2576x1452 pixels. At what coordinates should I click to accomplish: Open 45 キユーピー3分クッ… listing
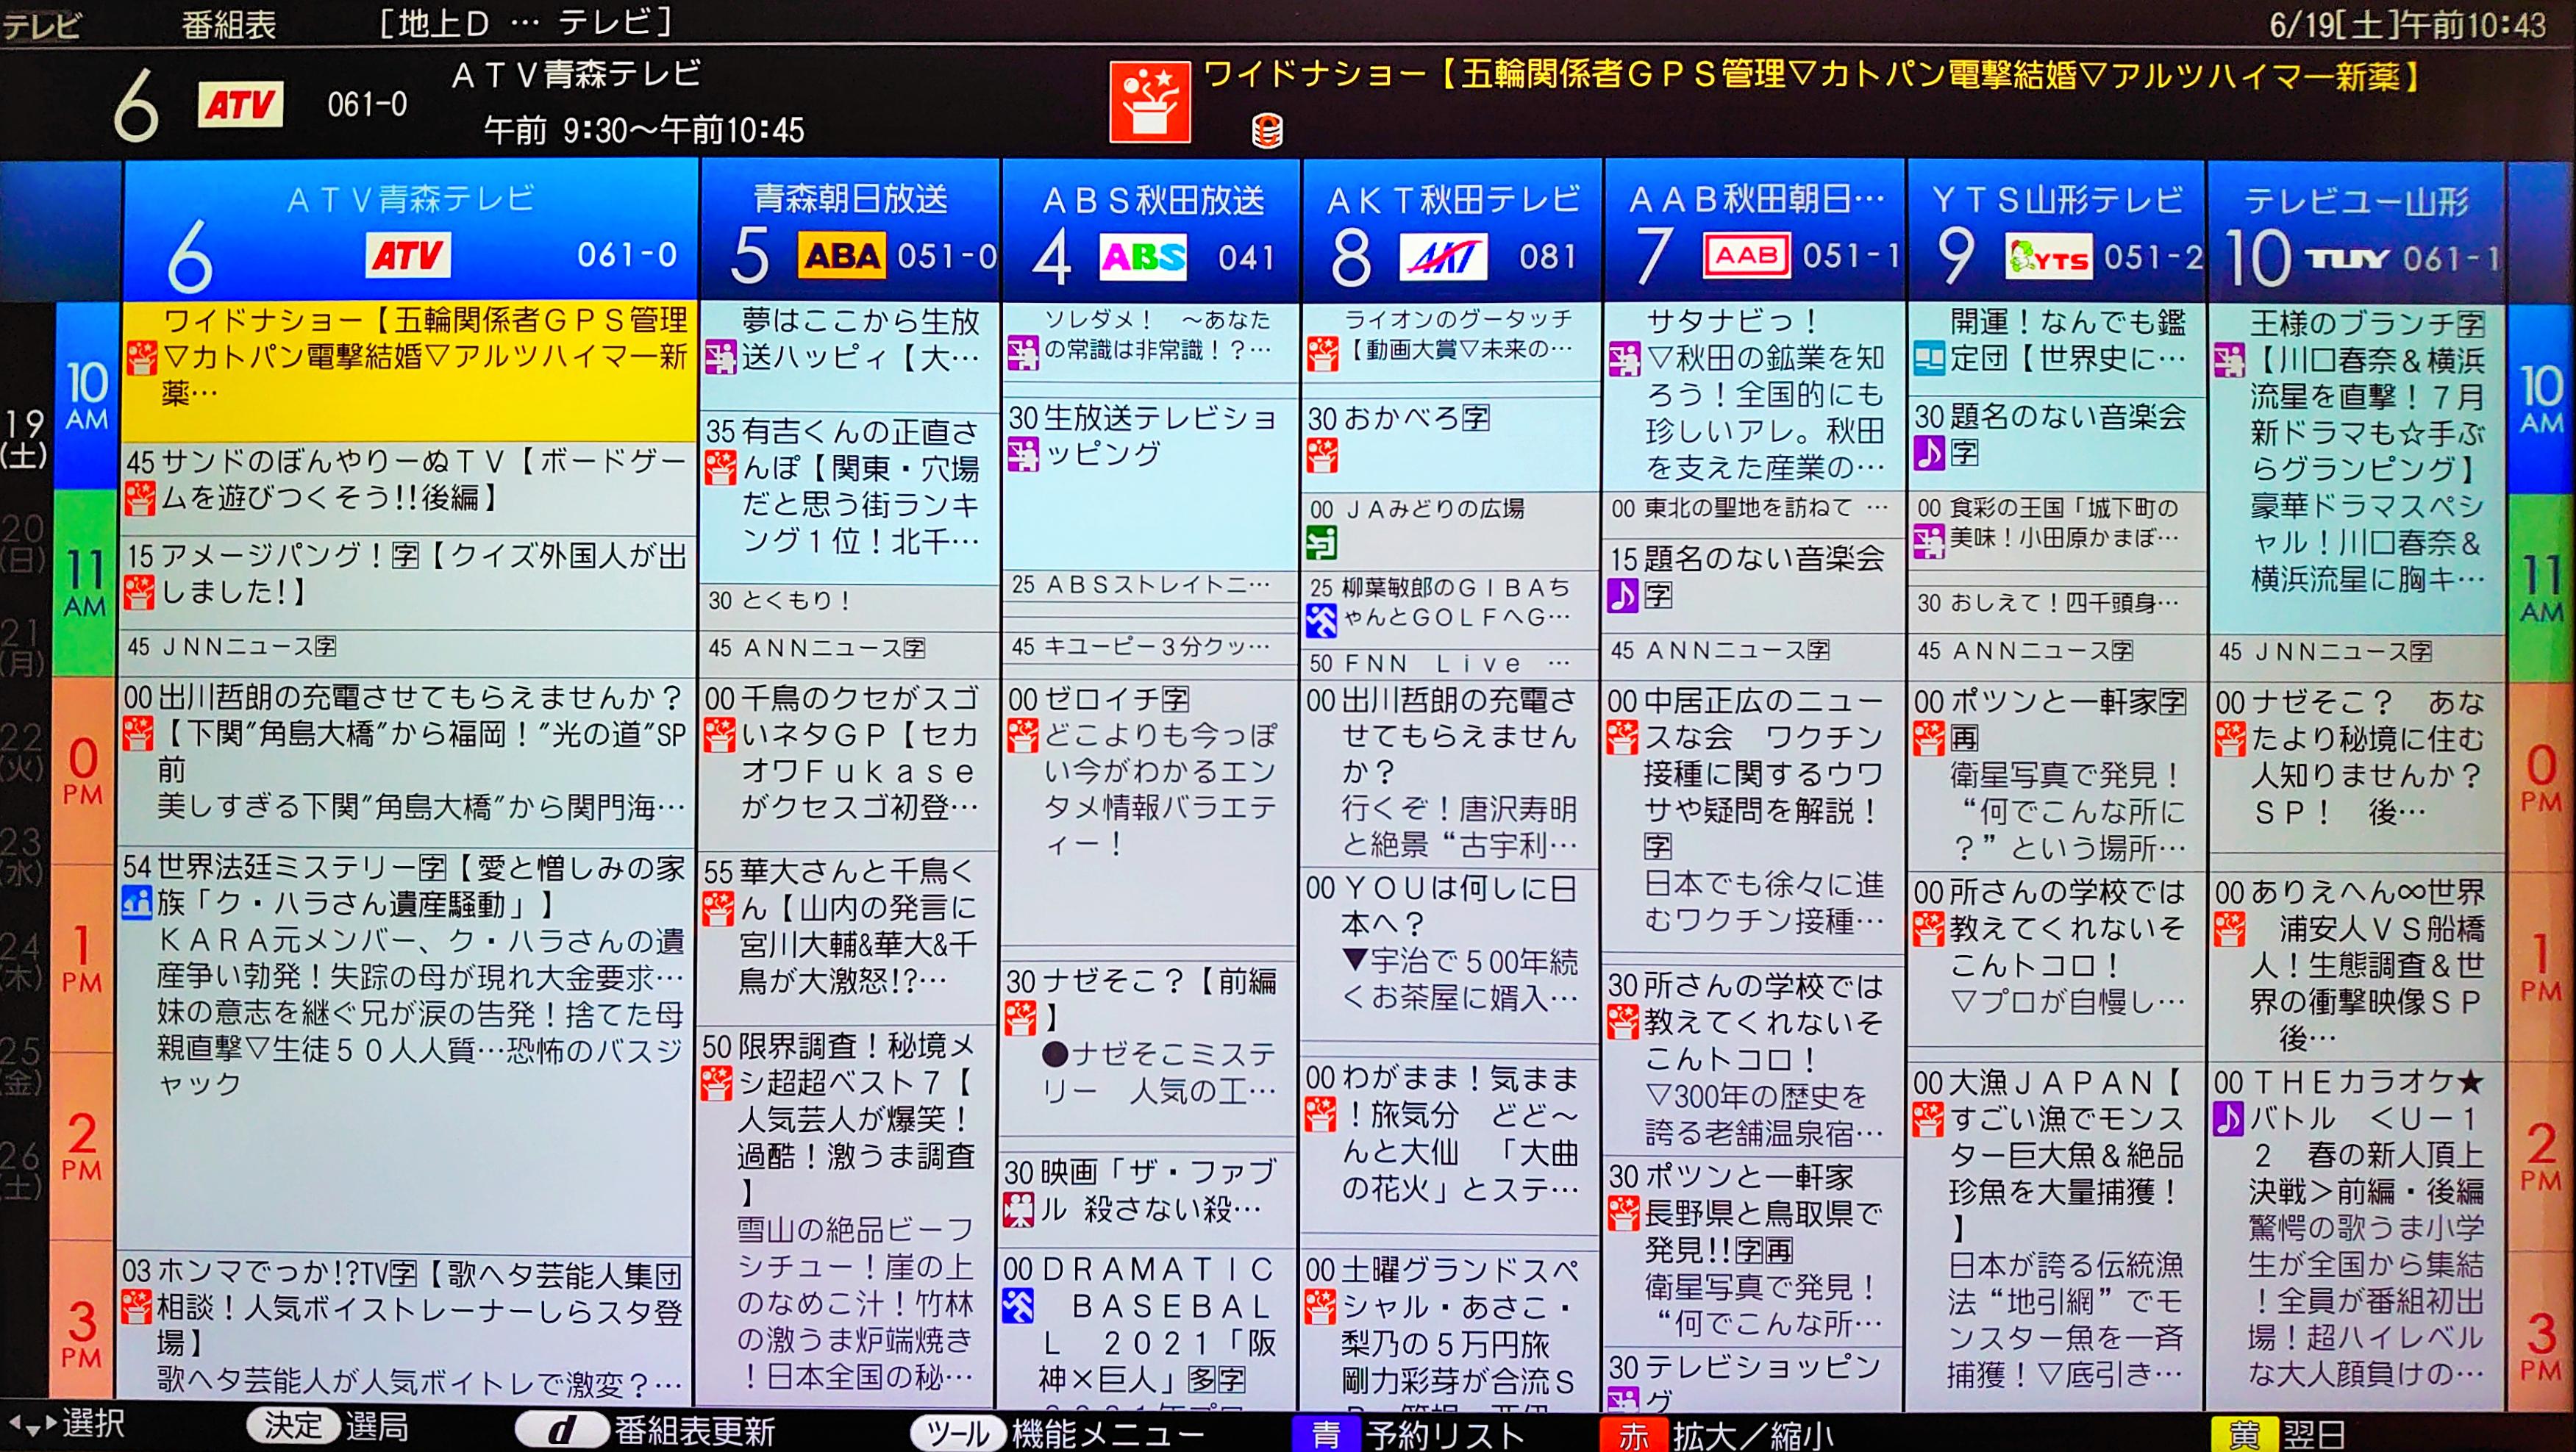coord(1150,647)
